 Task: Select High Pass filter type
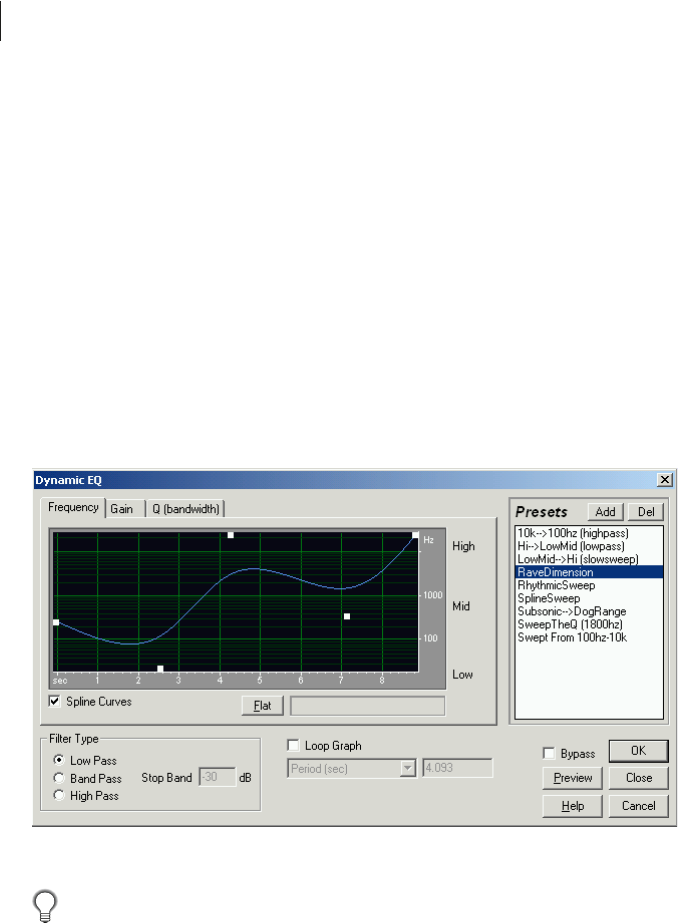[58, 795]
